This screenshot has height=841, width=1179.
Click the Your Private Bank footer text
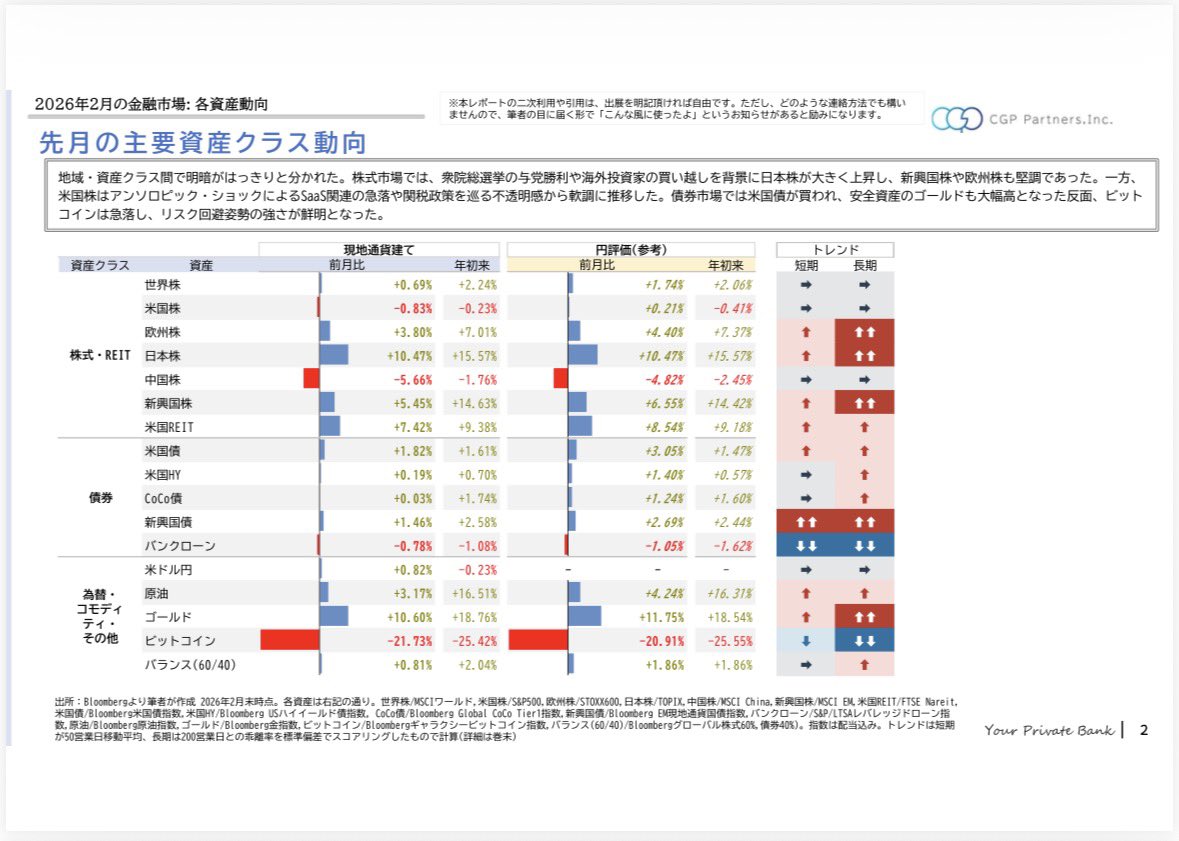[1049, 730]
